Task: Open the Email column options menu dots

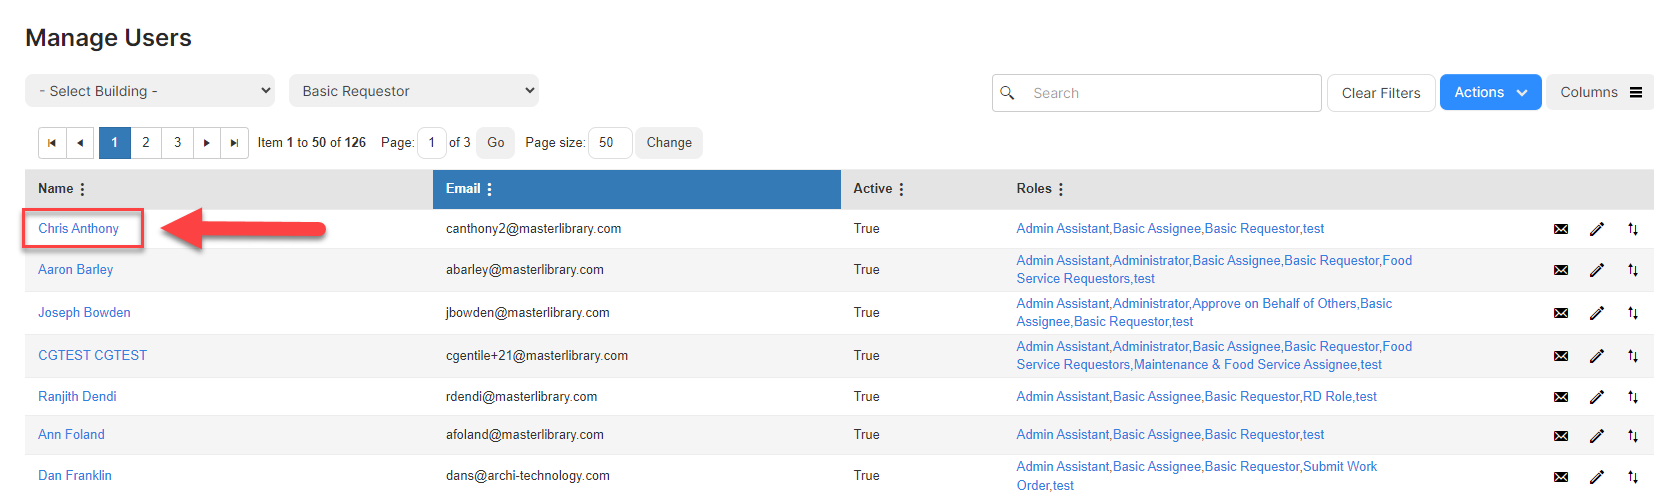Action: [x=489, y=189]
